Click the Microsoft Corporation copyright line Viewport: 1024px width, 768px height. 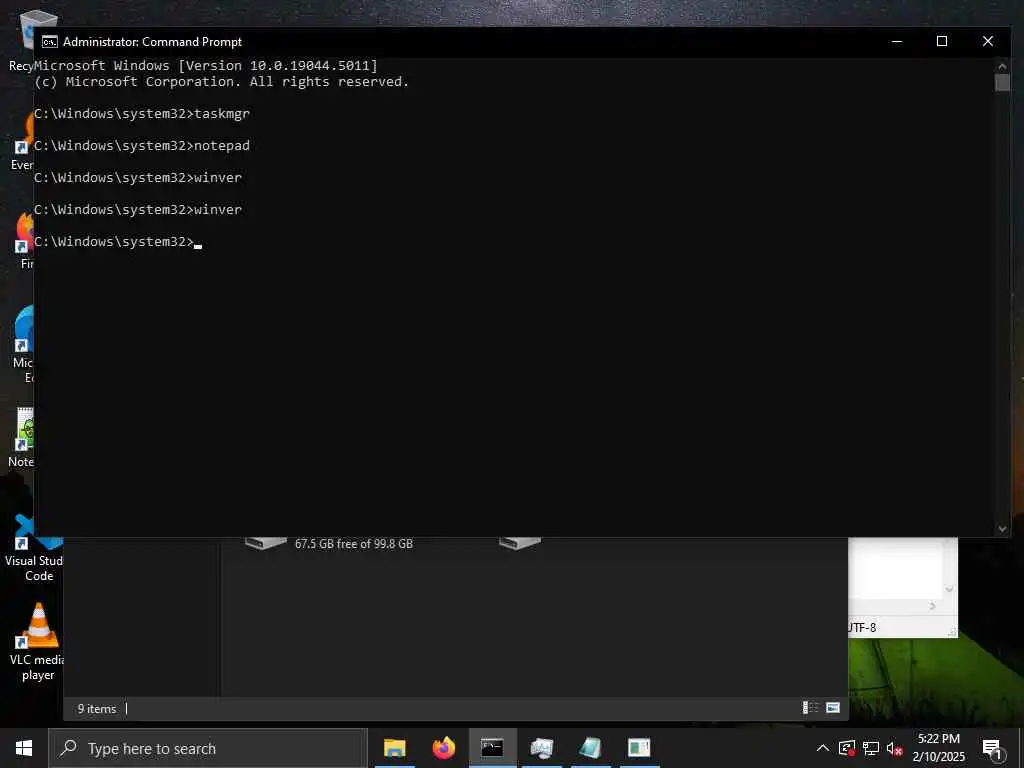click(221, 82)
